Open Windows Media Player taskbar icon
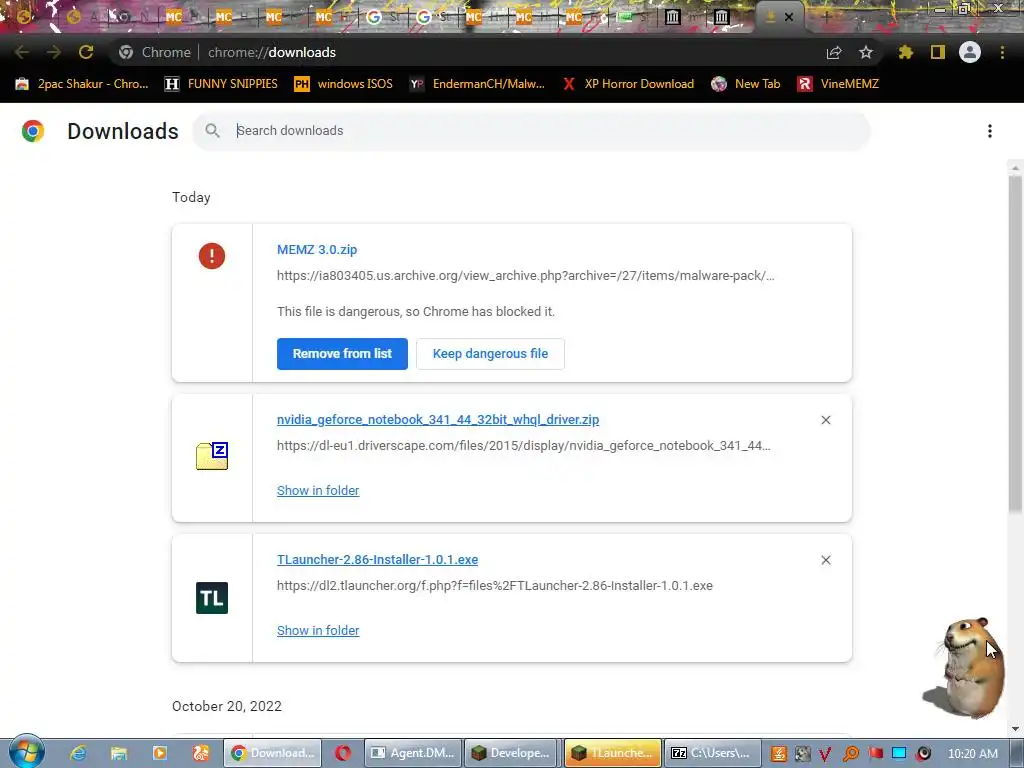 [x=160, y=753]
